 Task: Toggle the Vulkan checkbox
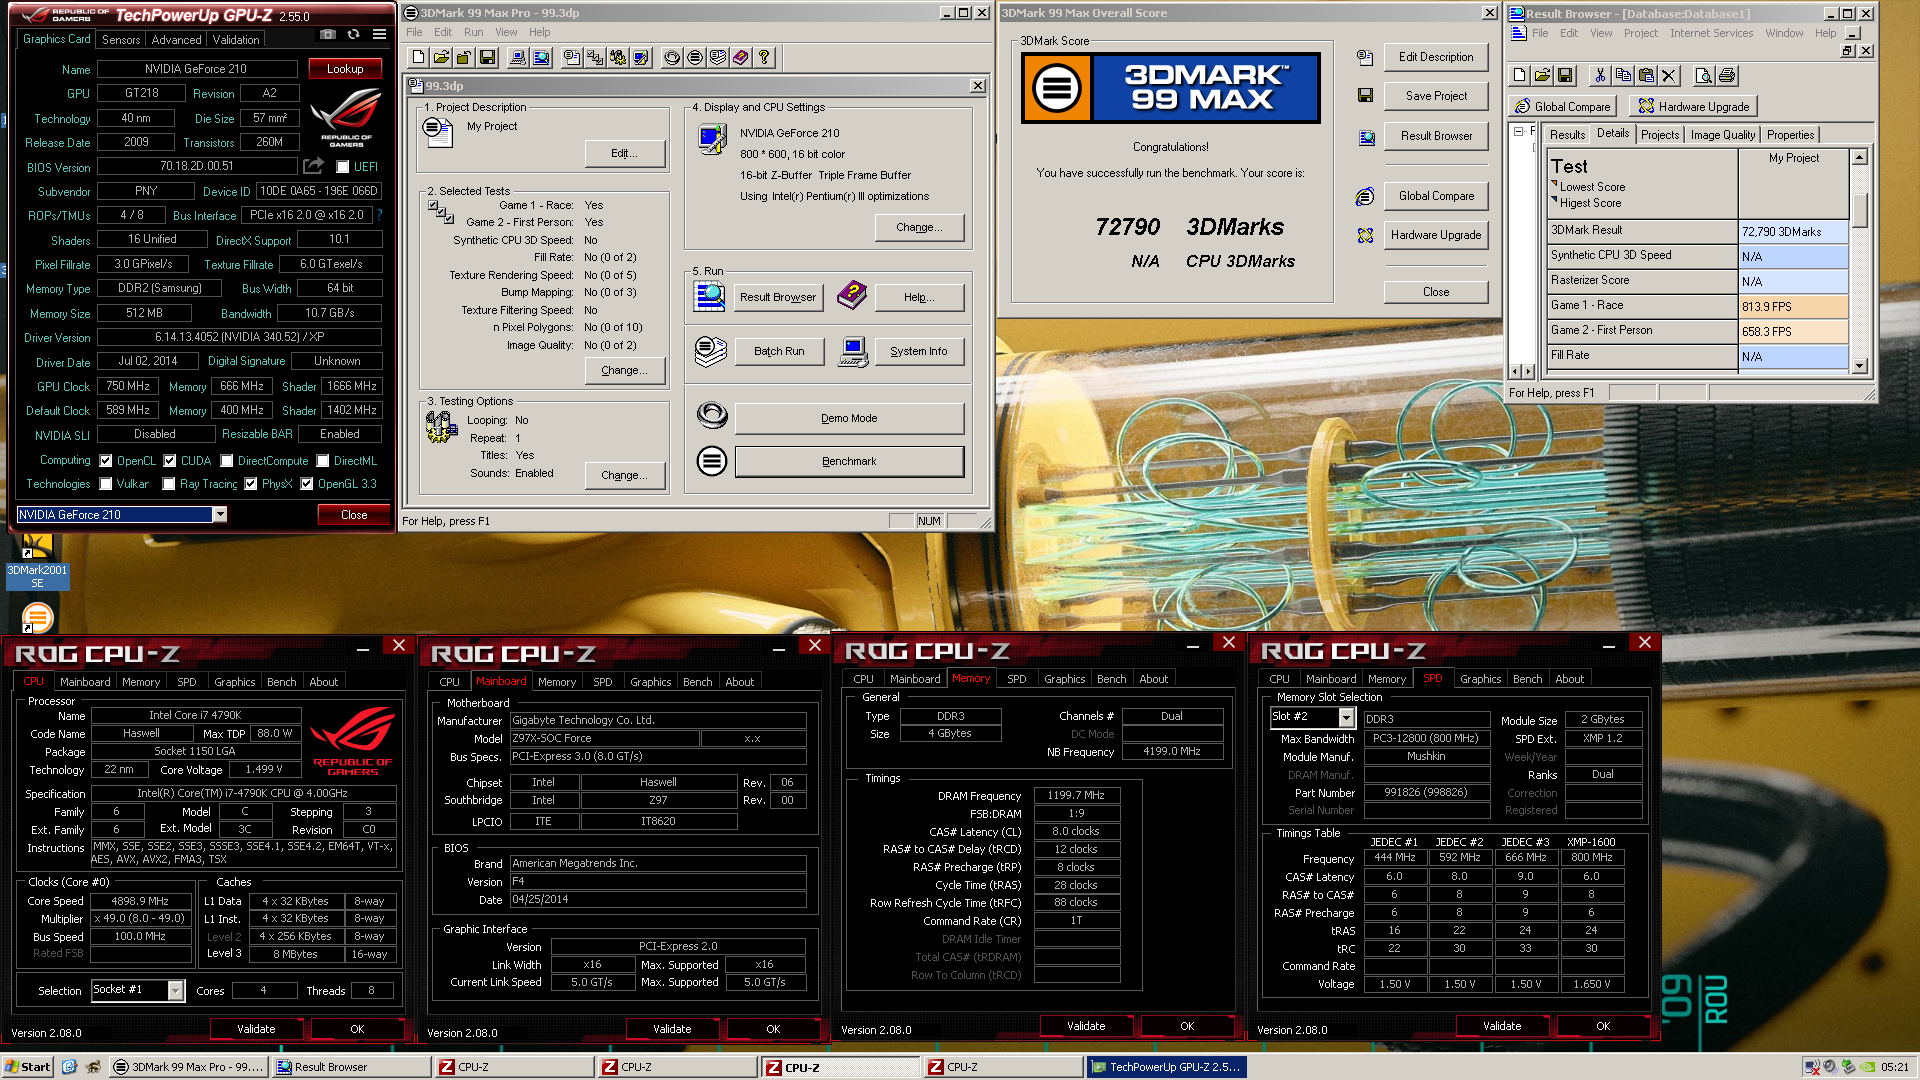click(x=106, y=484)
